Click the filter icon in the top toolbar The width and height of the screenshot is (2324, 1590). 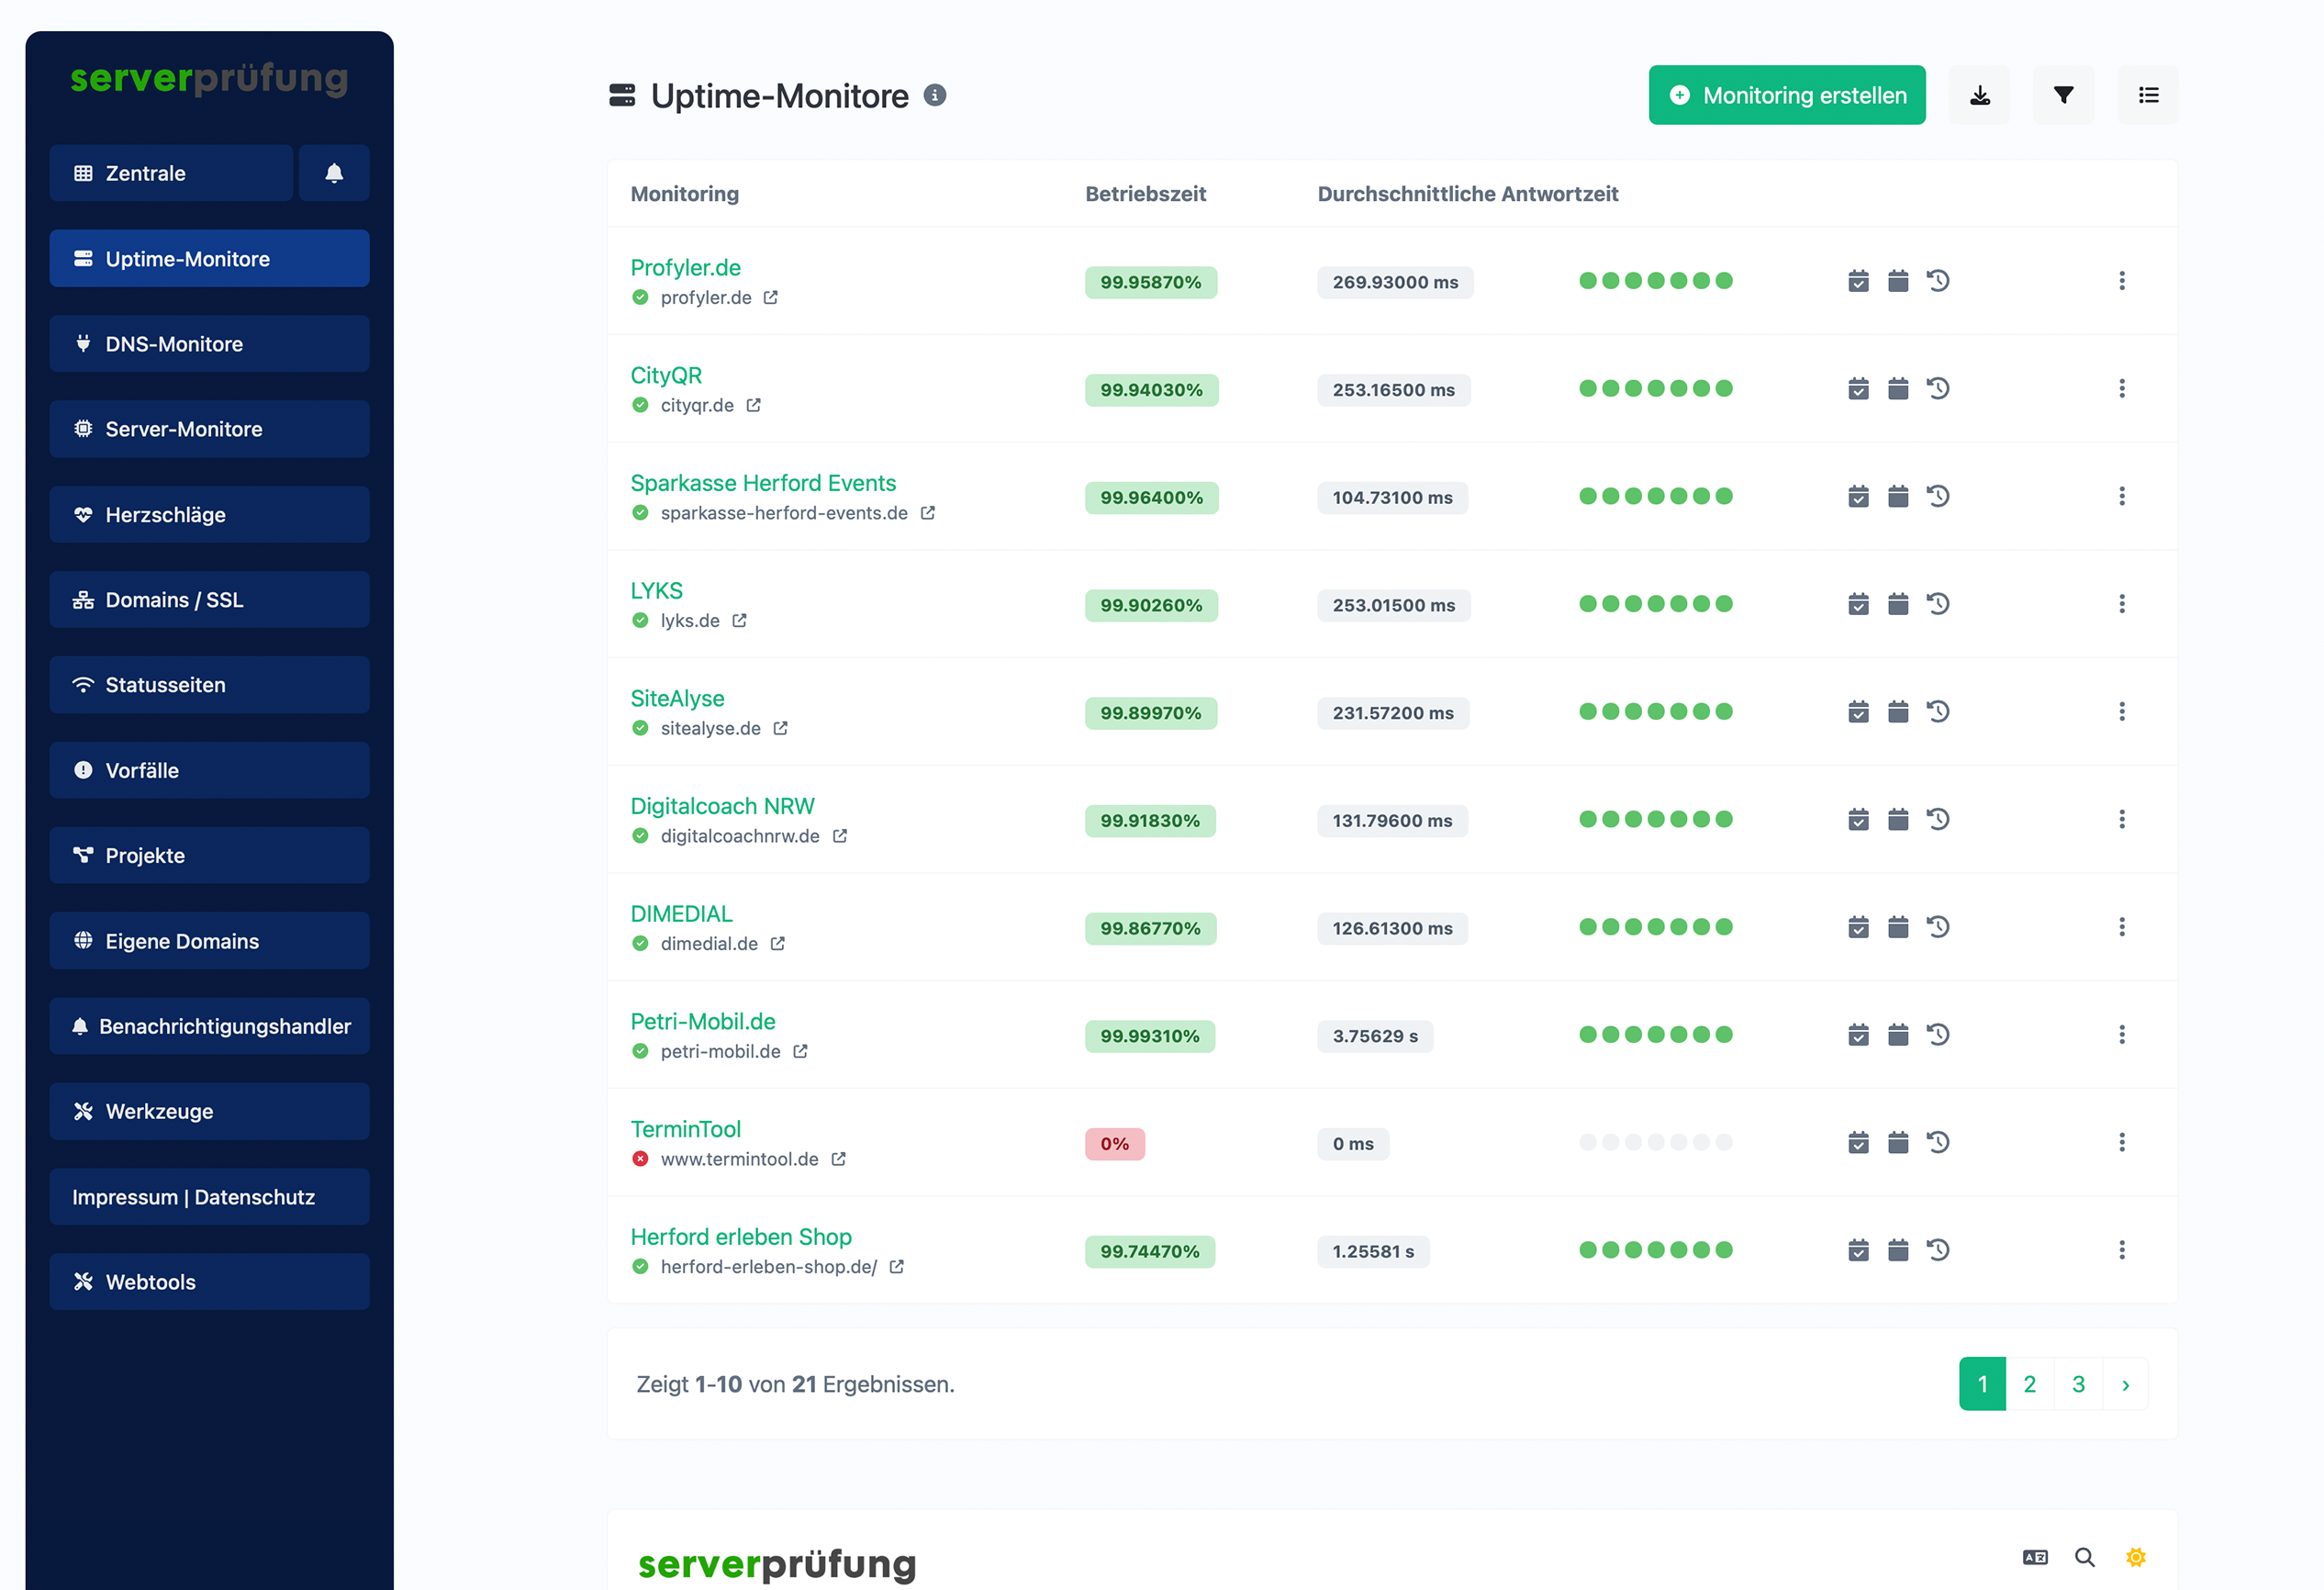[x=2063, y=95]
